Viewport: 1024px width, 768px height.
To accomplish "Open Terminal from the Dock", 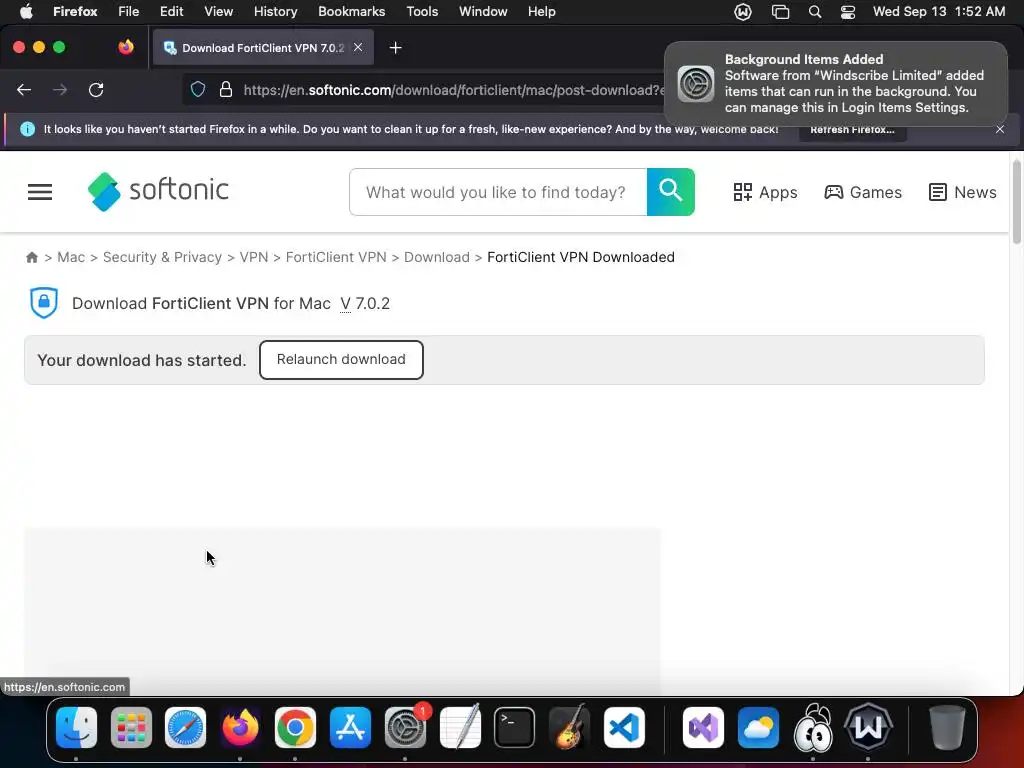I will pos(515,728).
